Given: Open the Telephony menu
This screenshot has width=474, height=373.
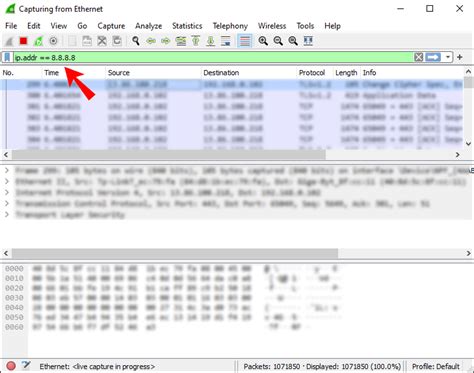Looking at the screenshot, I should click(230, 26).
